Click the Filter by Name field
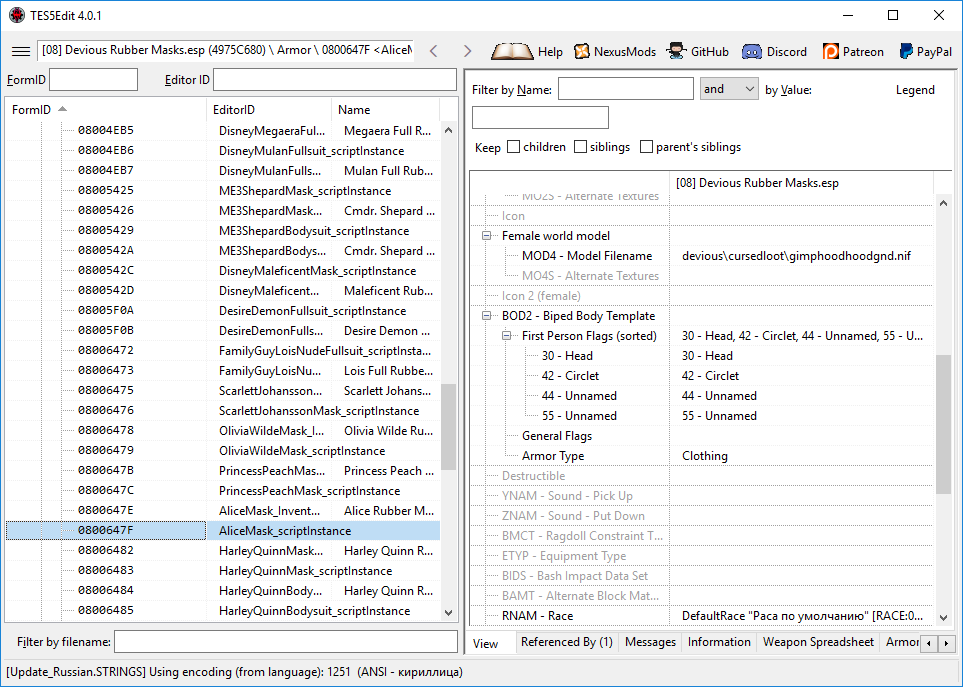This screenshot has width=963, height=687. (x=626, y=89)
